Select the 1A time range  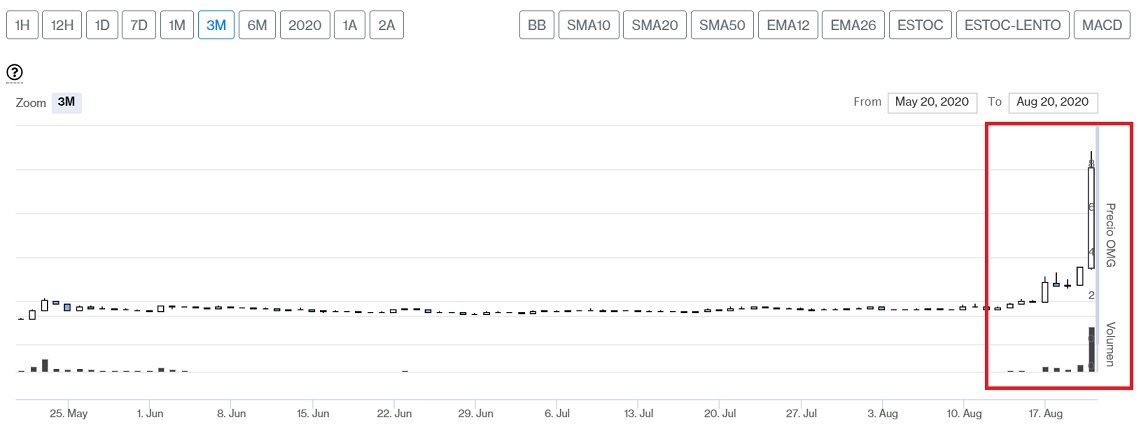point(350,25)
